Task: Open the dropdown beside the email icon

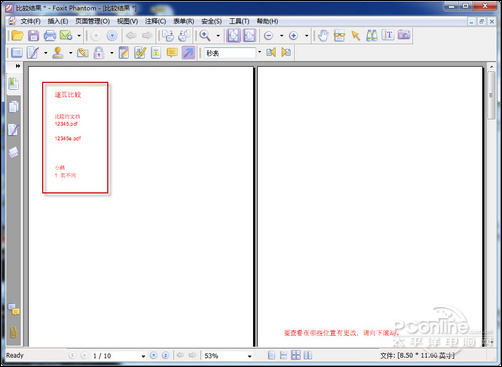Action: [79, 35]
